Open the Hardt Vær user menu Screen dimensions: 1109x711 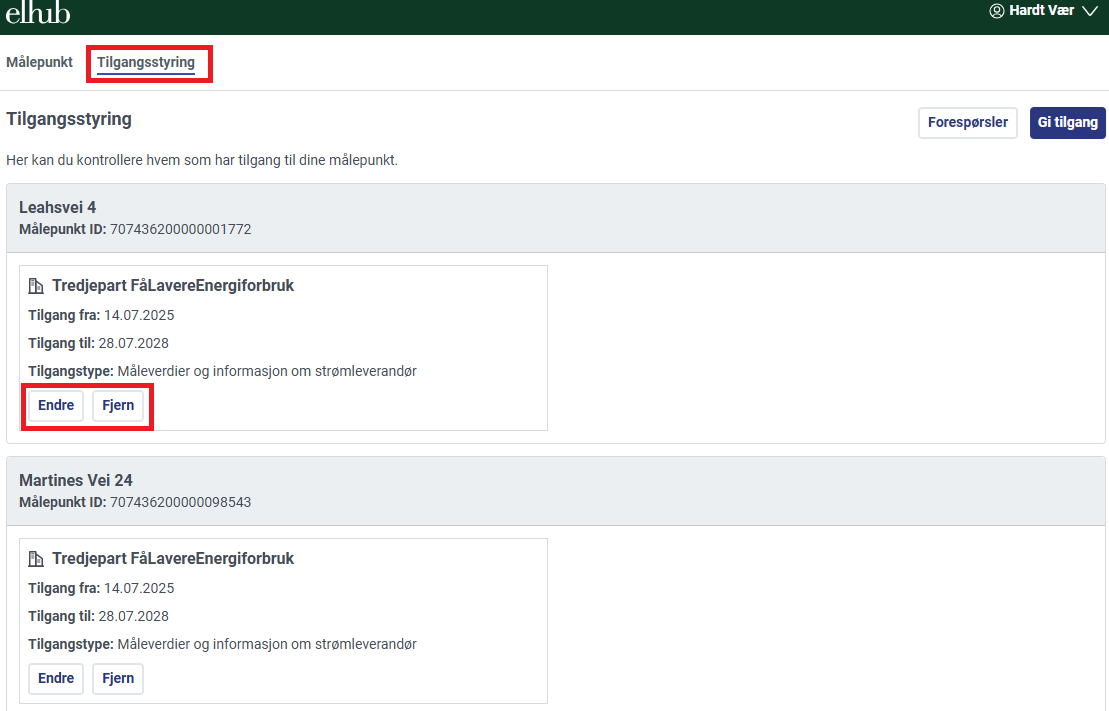(x=1043, y=11)
